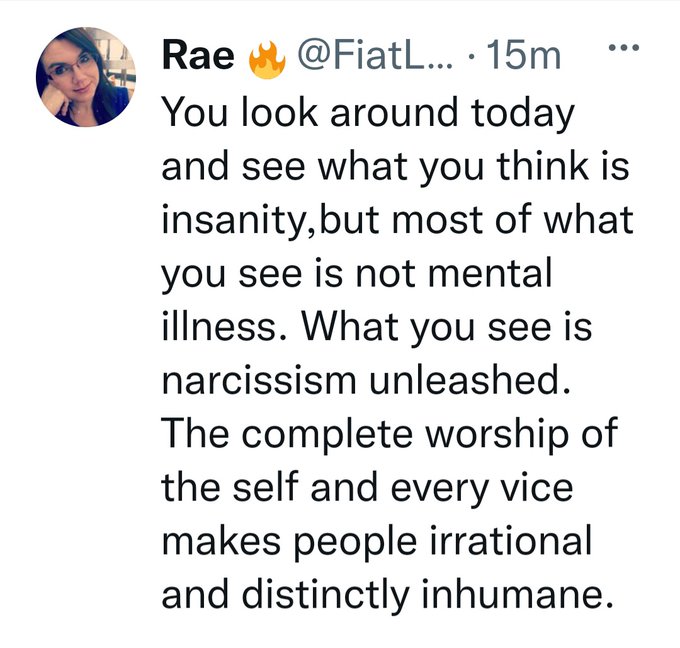Click the line "and see what you think is"
The width and height of the screenshot is (680, 648).
pyautogui.click(x=395, y=167)
